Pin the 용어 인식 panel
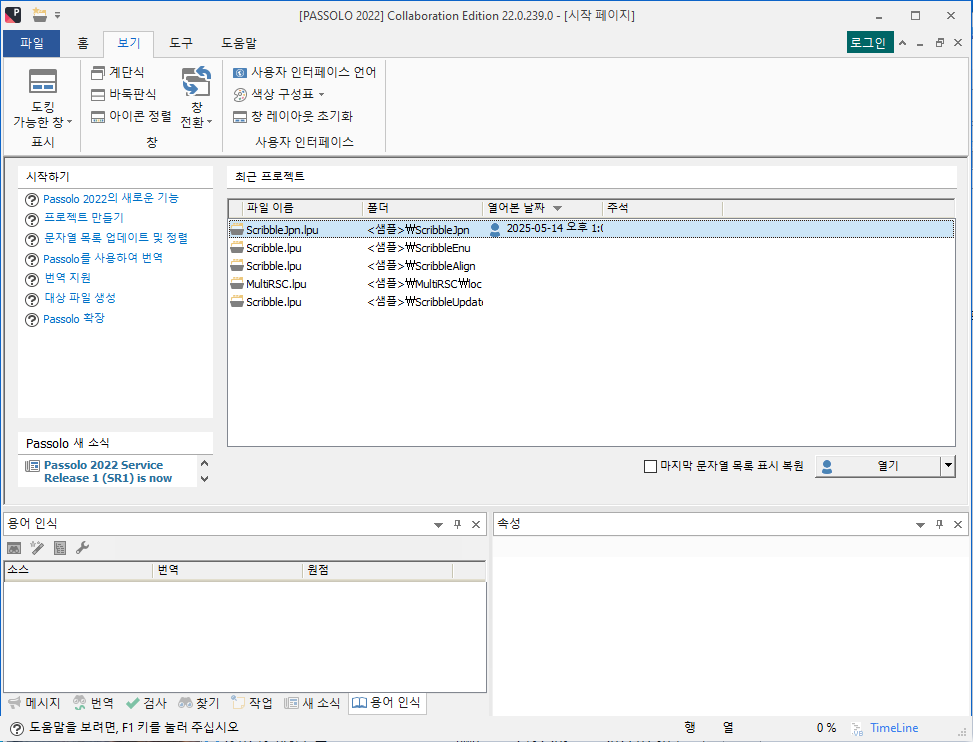The width and height of the screenshot is (973, 742). pos(457,525)
